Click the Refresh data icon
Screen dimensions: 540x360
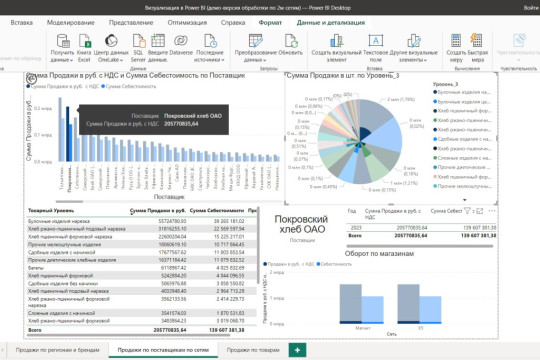click(291, 41)
